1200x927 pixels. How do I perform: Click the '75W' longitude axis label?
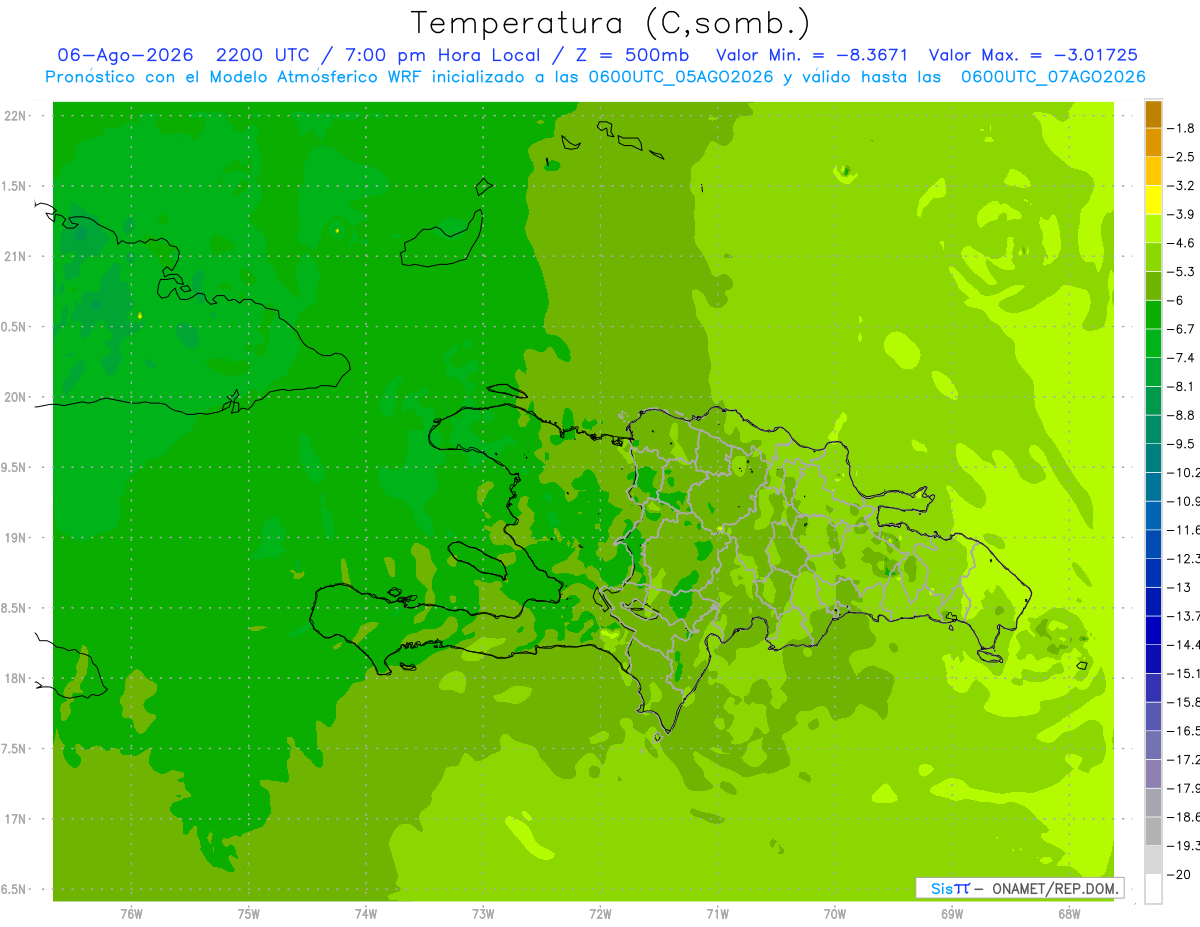[x=249, y=914]
